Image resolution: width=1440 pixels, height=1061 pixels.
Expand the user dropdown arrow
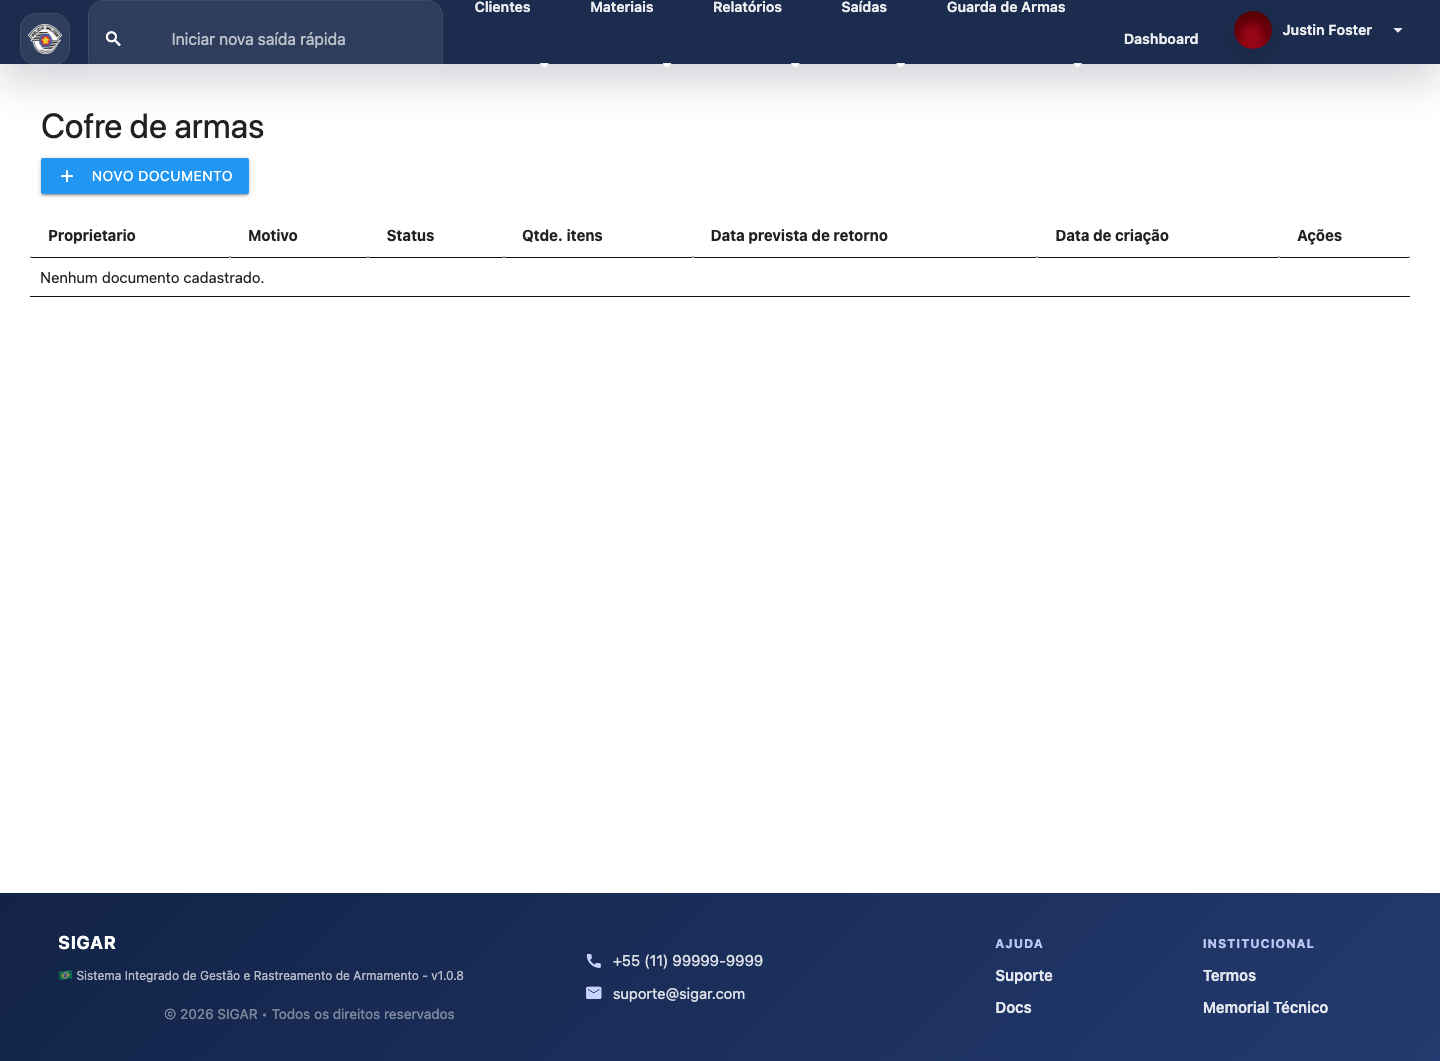[1398, 30]
